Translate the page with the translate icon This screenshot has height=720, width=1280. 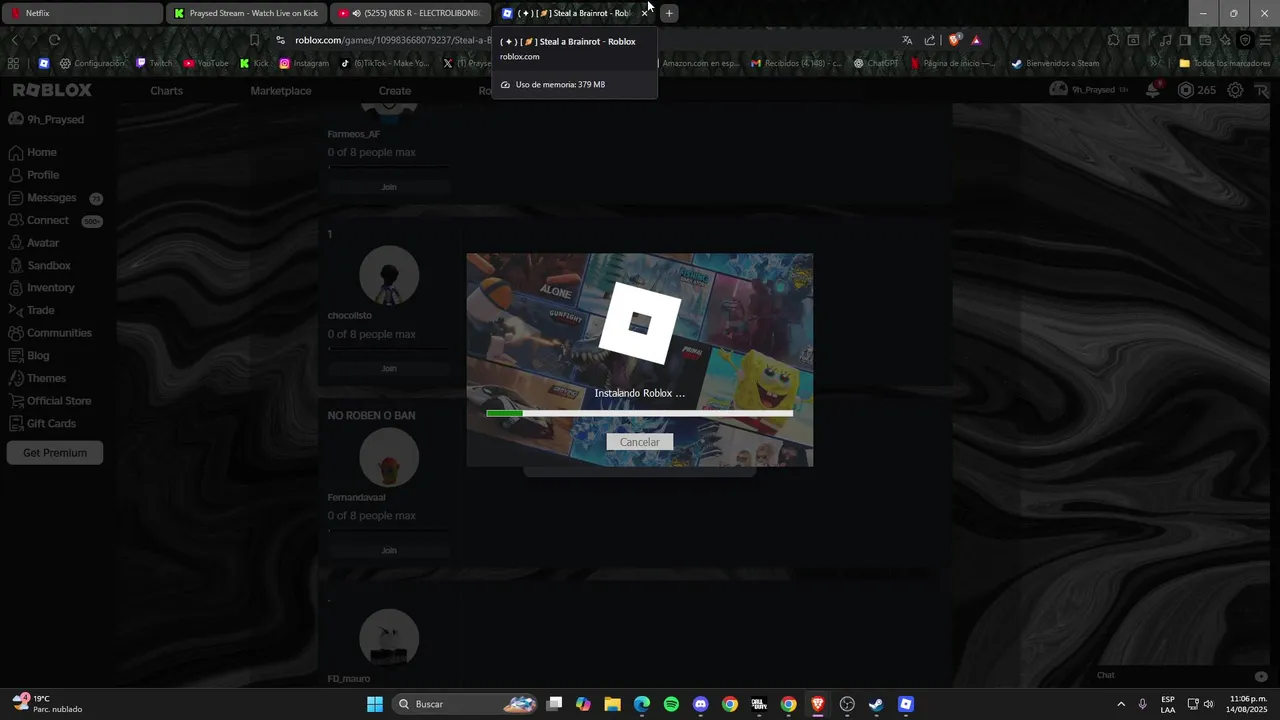click(x=907, y=40)
